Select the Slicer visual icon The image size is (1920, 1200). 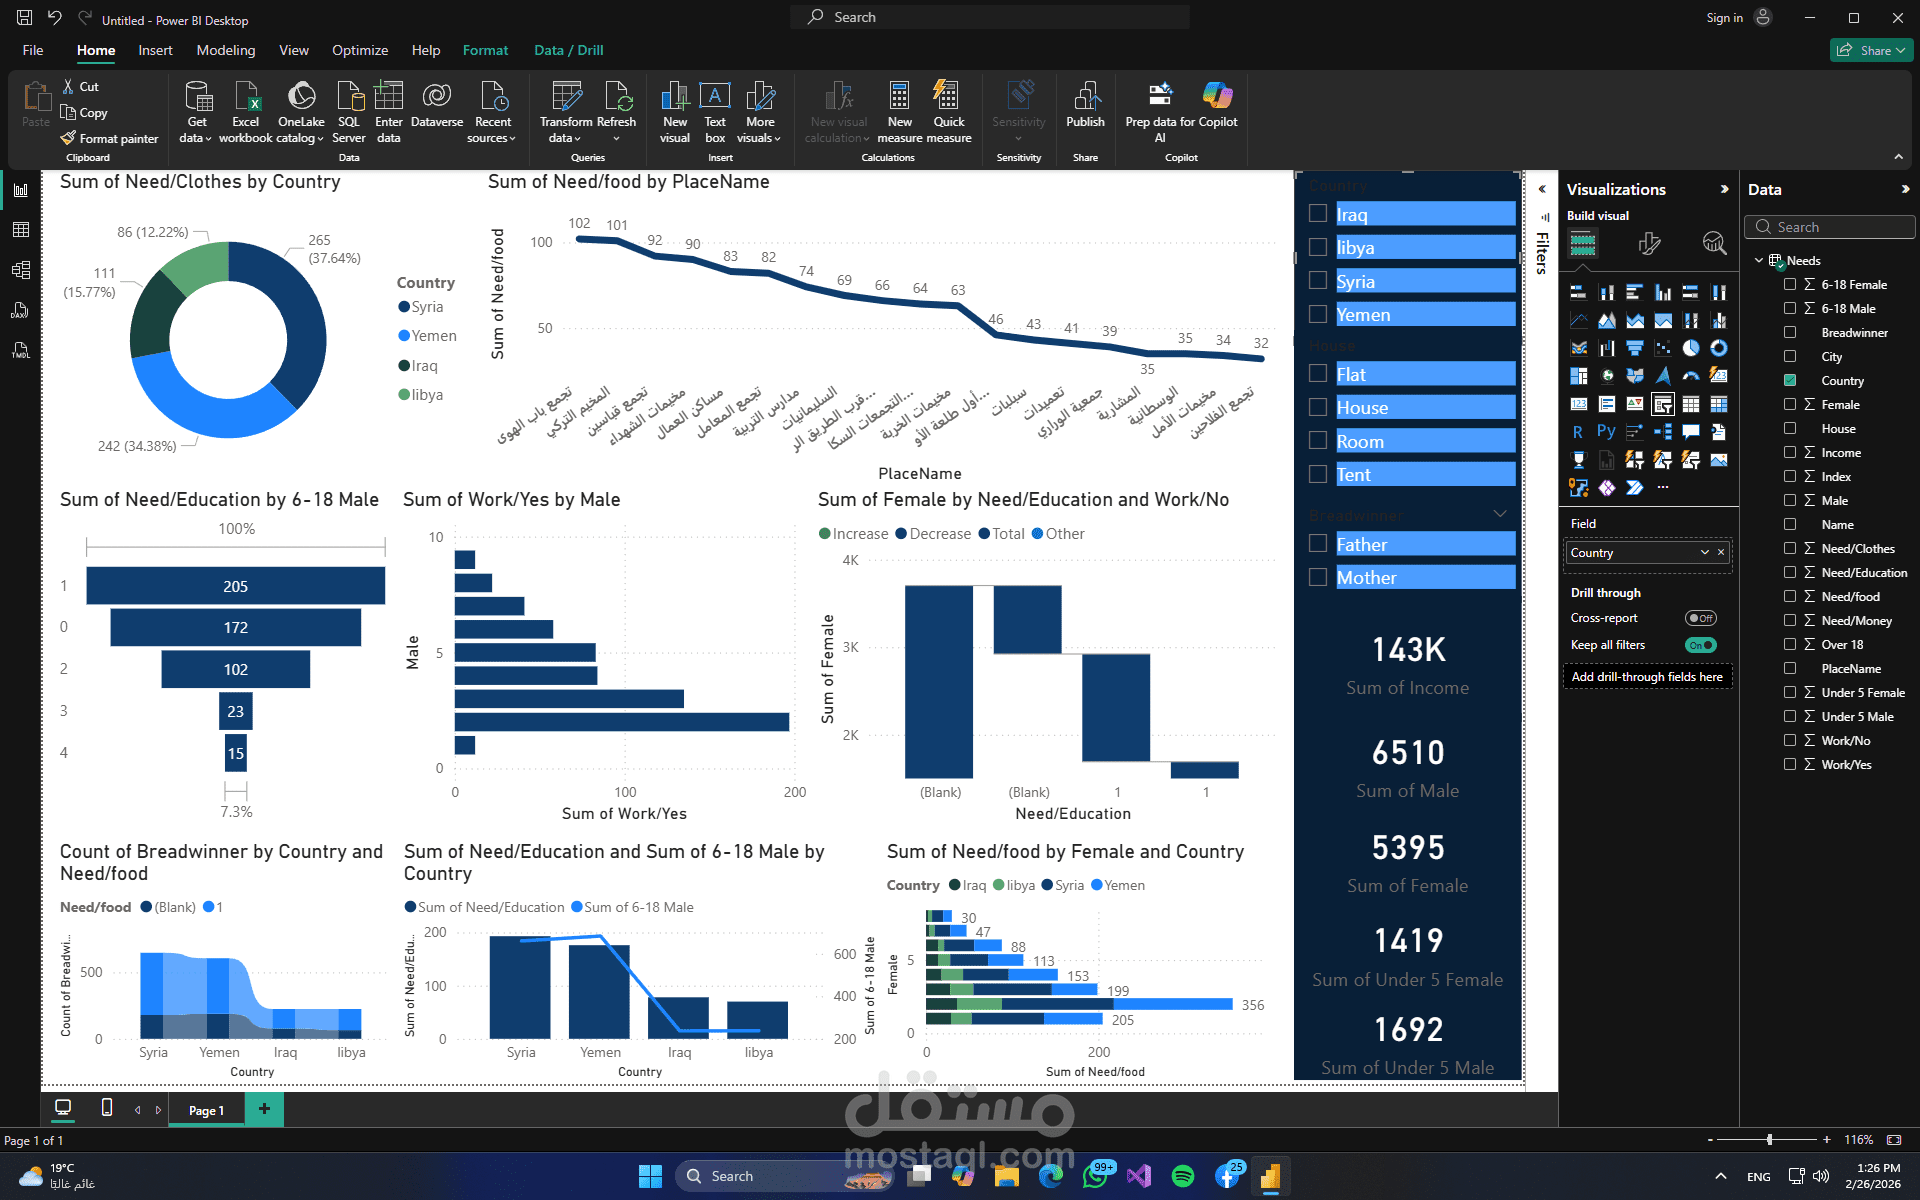1662,404
